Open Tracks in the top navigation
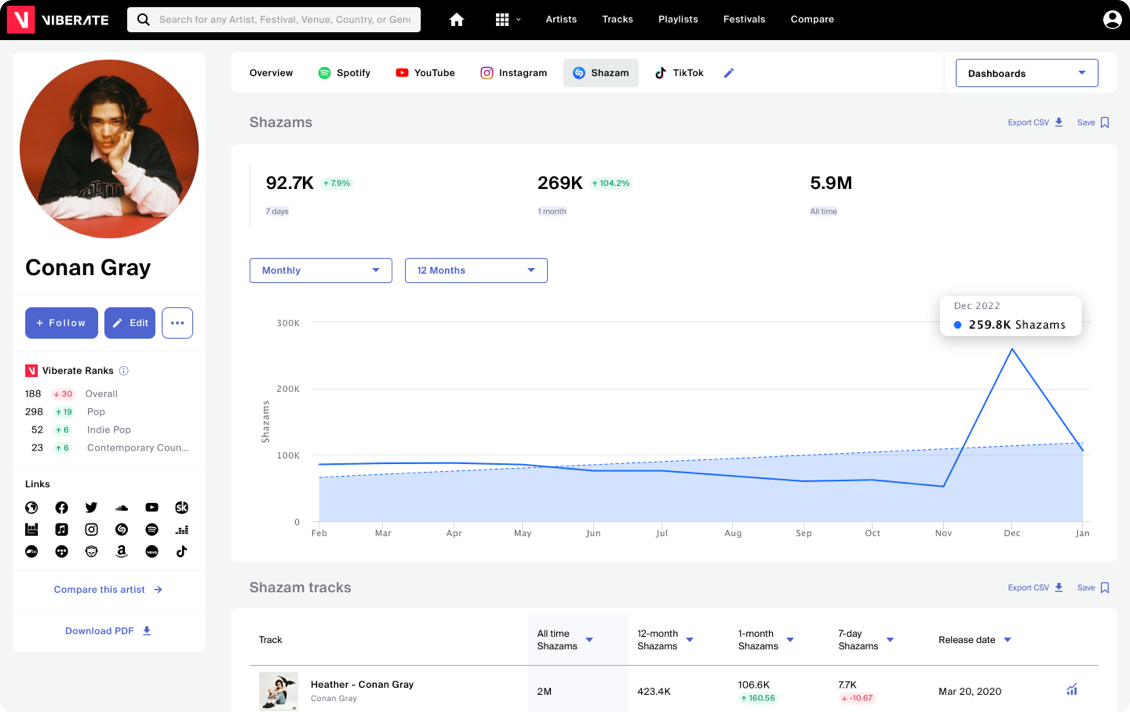Viewport: 1130px width, 712px height. (618, 19)
